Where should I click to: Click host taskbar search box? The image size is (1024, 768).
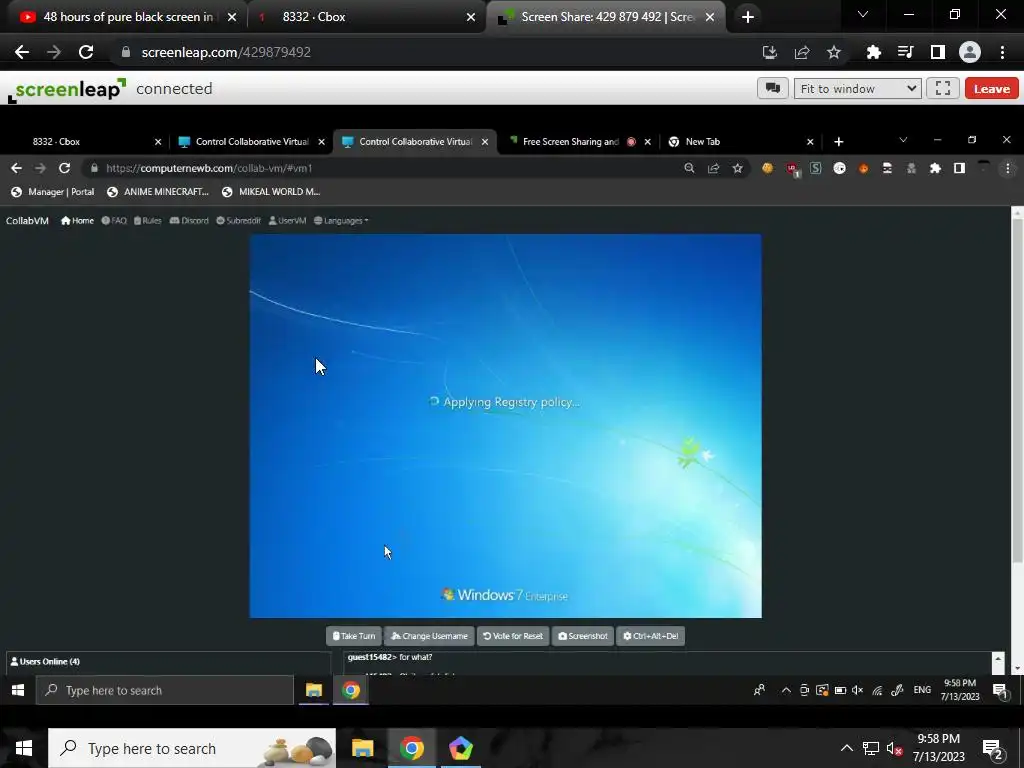[192, 748]
